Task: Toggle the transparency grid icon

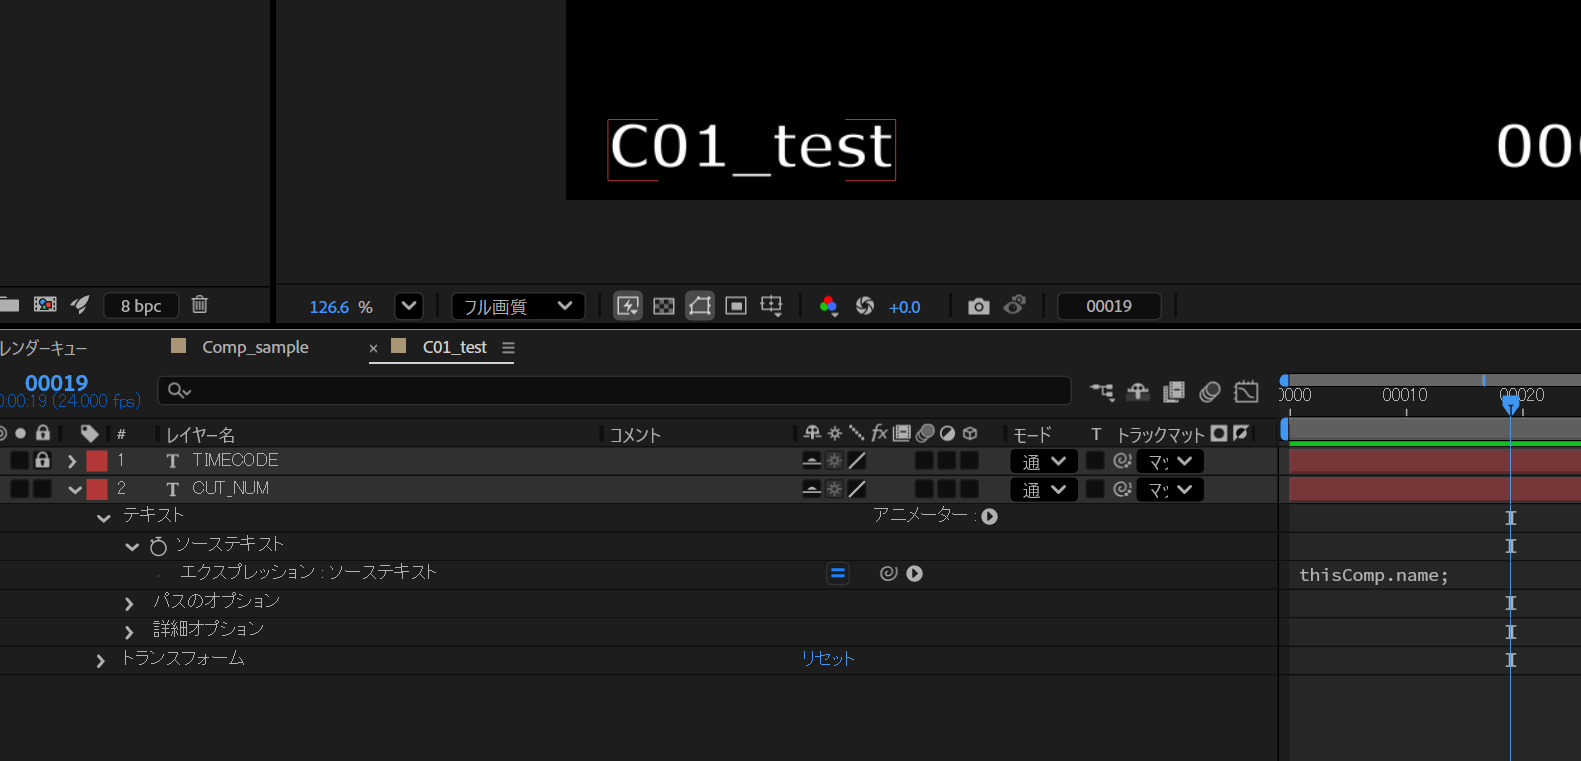Action: (x=664, y=306)
